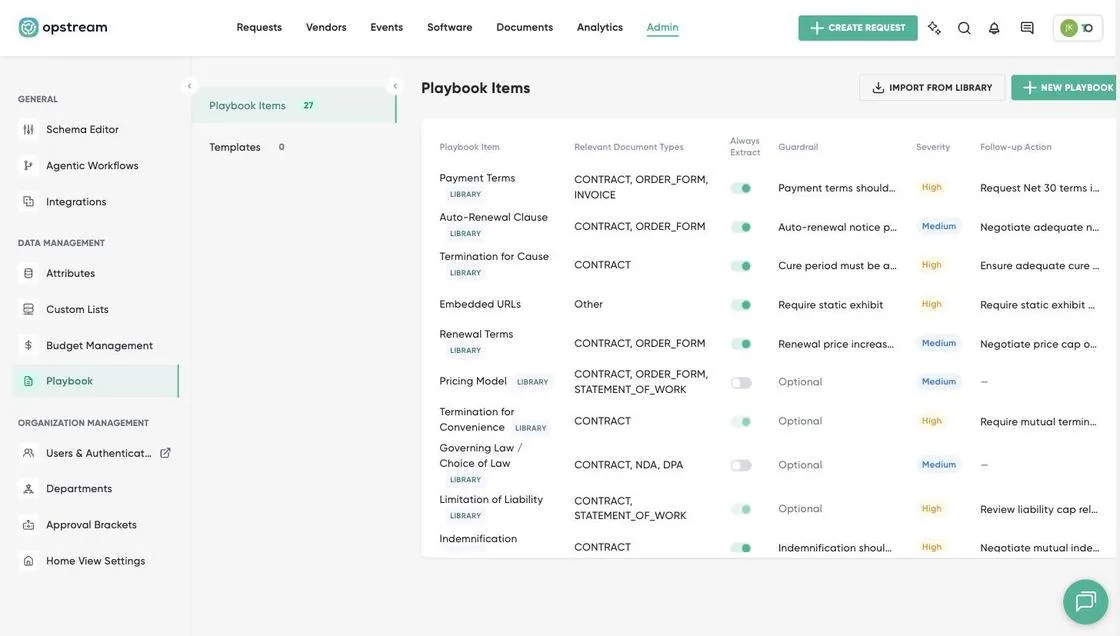Viewport: 1120px width, 636px height.
Task: Click guardrail text 'Require static exhibit'
Action: tap(830, 304)
